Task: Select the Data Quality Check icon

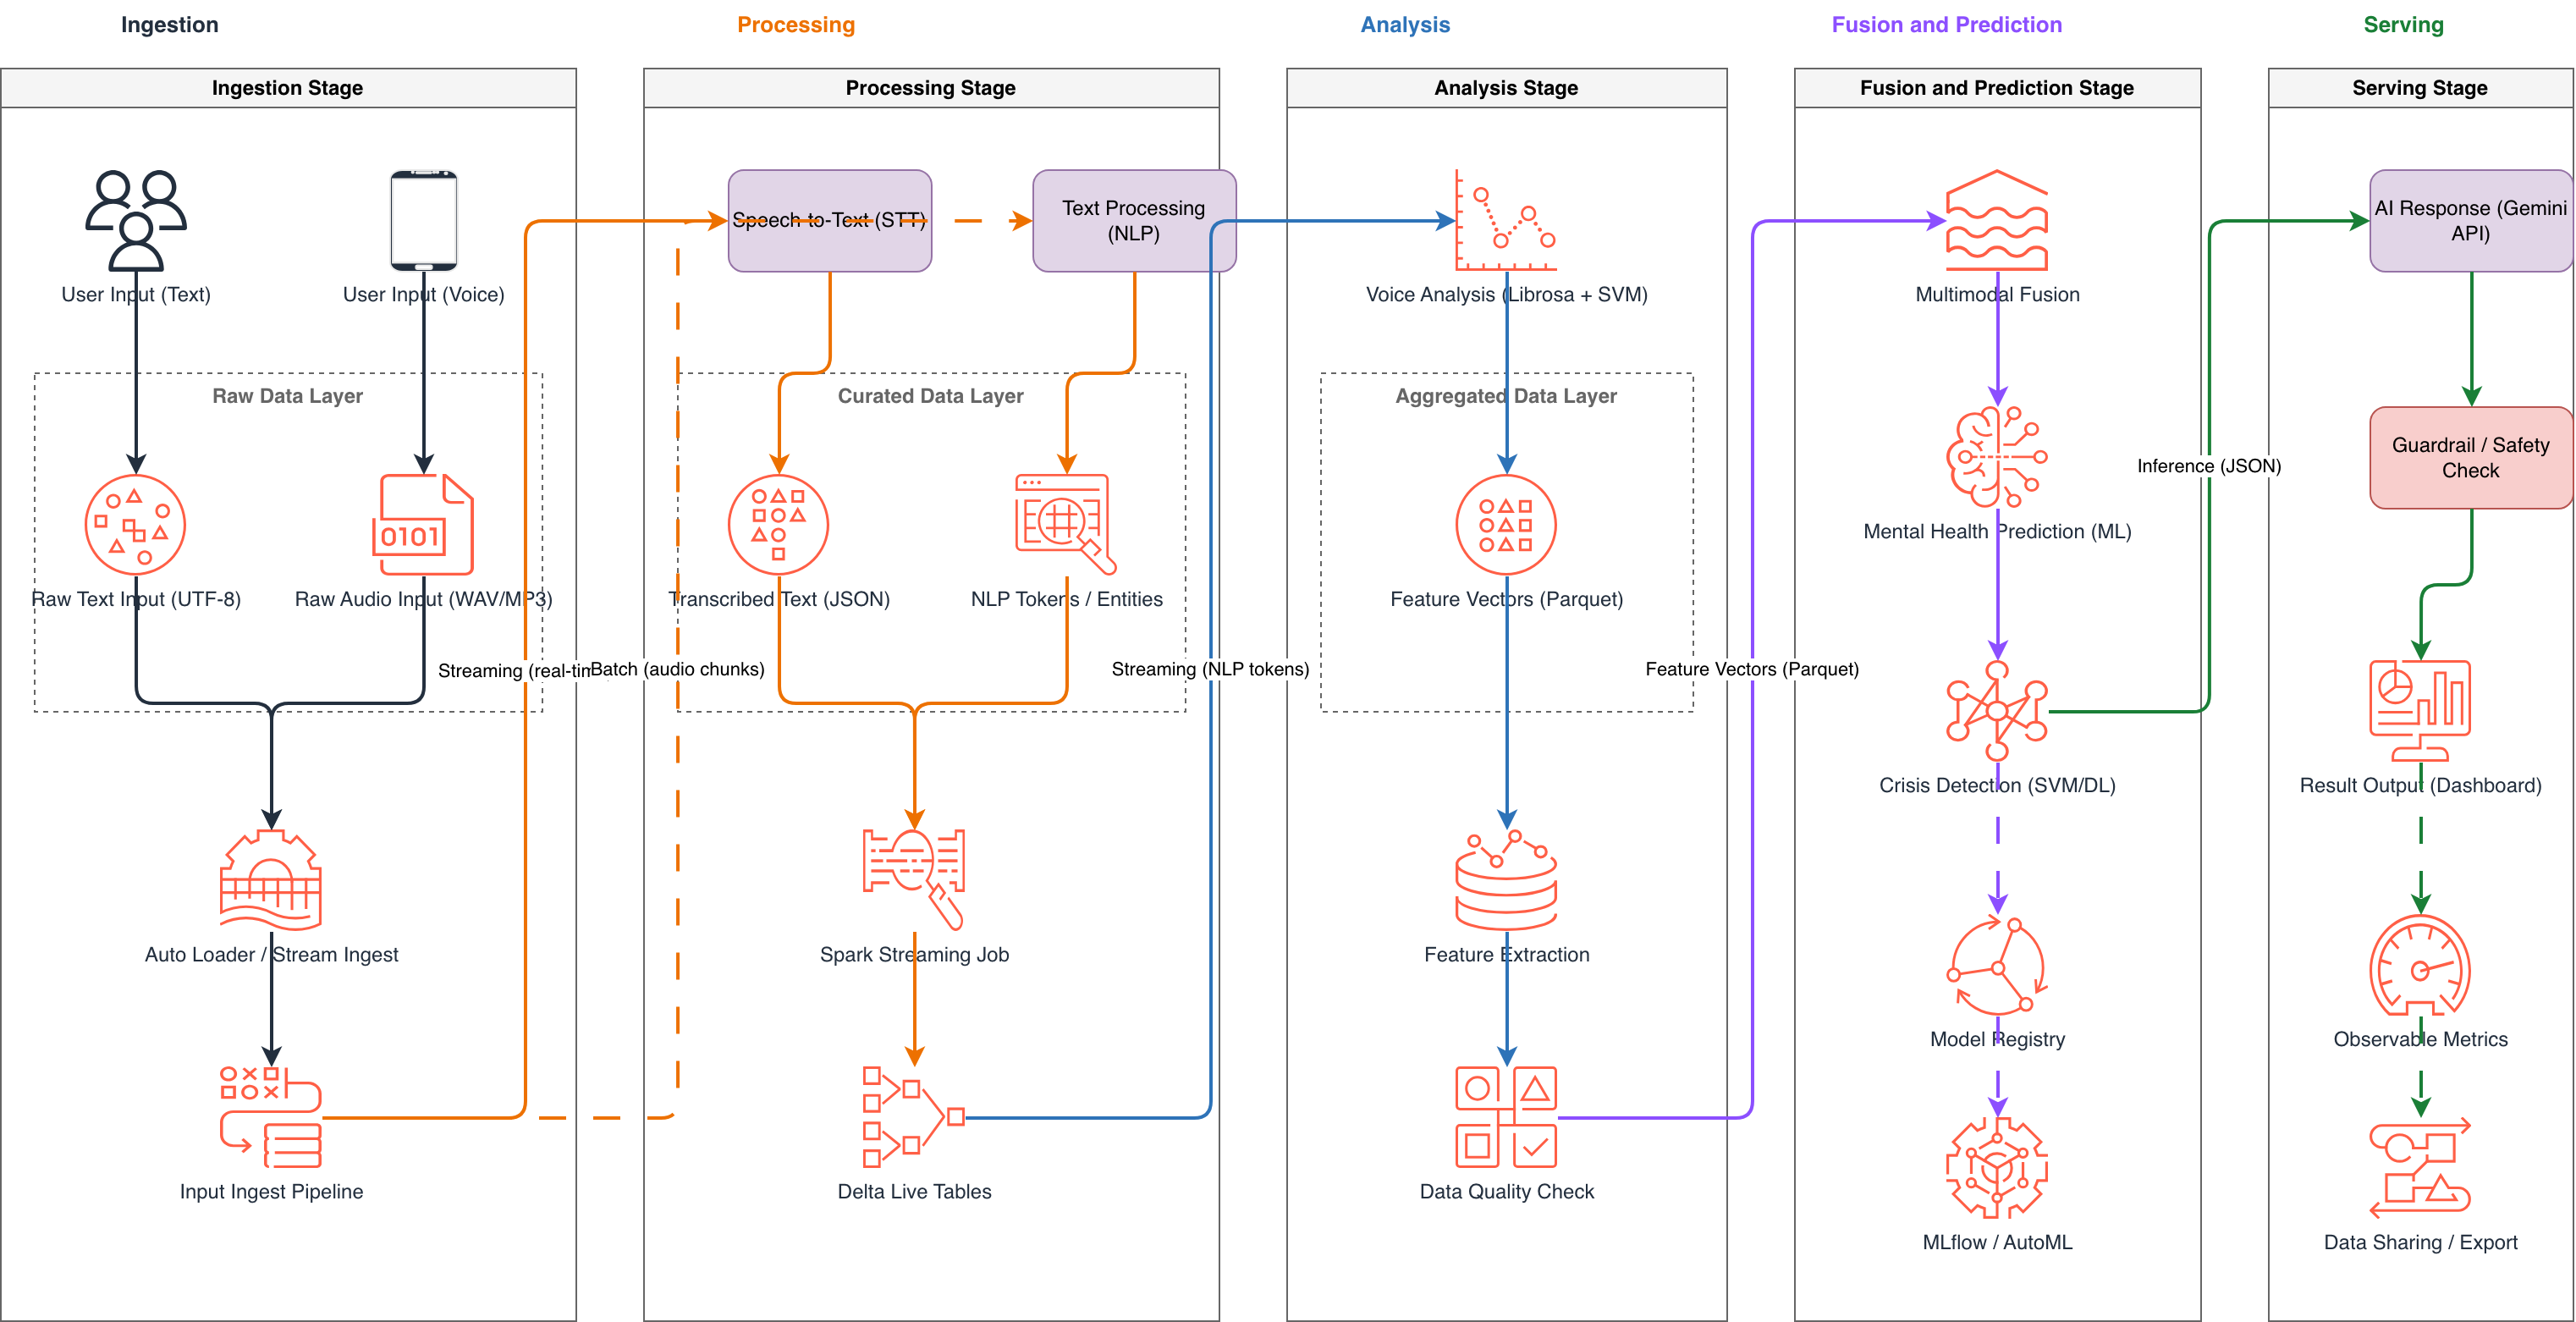Action: click(1506, 1117)
